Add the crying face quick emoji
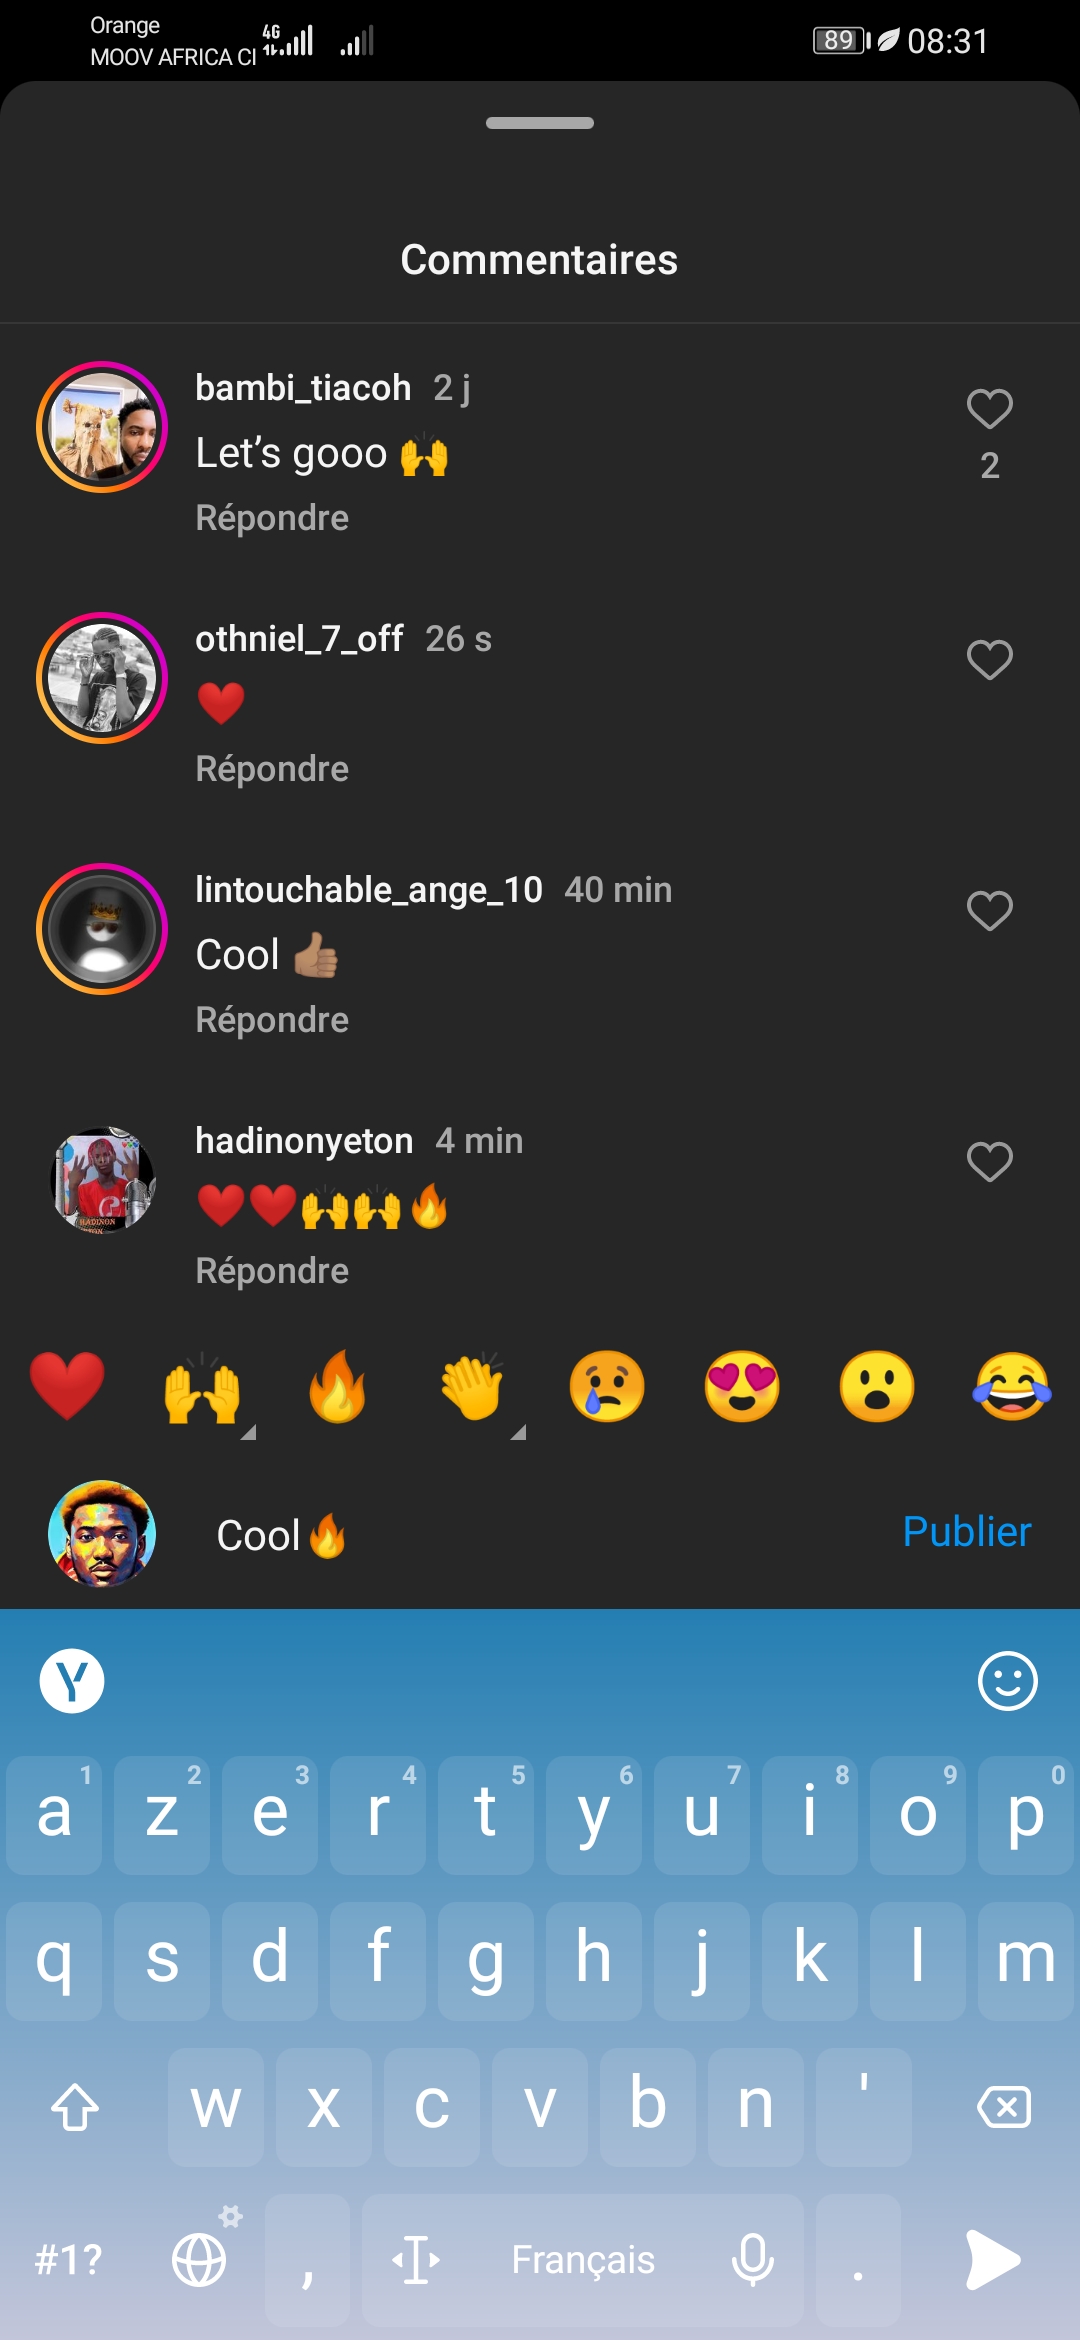The width and height of the screenshot is (1080, 2340). (607, 1387)
